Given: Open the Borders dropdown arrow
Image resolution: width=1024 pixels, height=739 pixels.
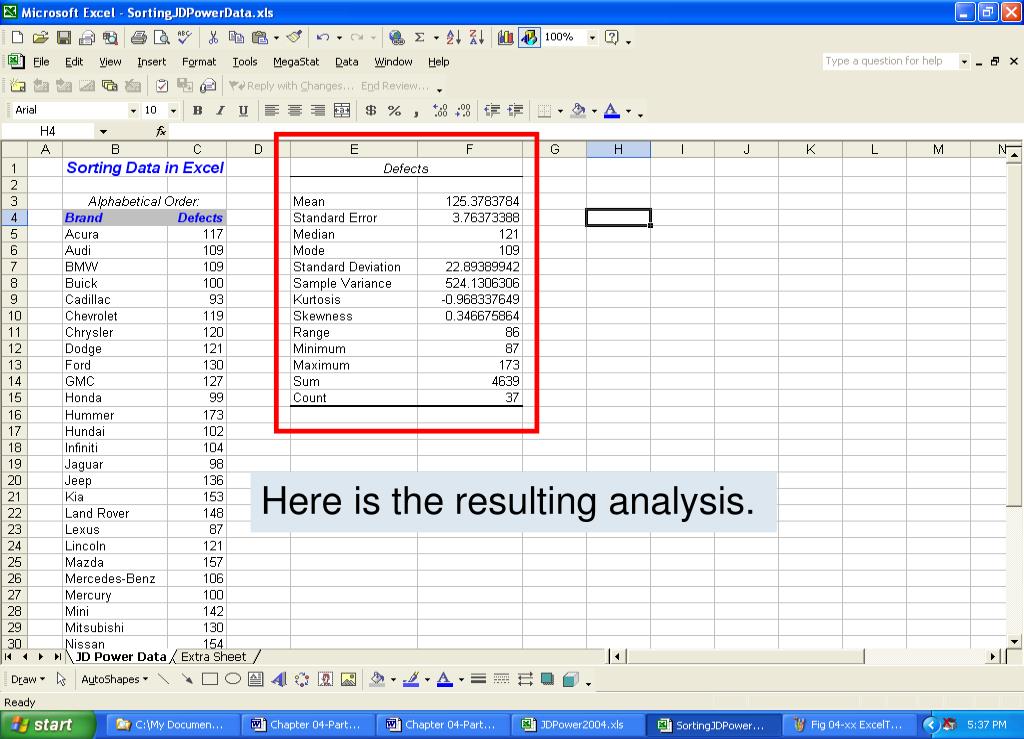Looking at the screenshot, I should (x=560, y=111).
